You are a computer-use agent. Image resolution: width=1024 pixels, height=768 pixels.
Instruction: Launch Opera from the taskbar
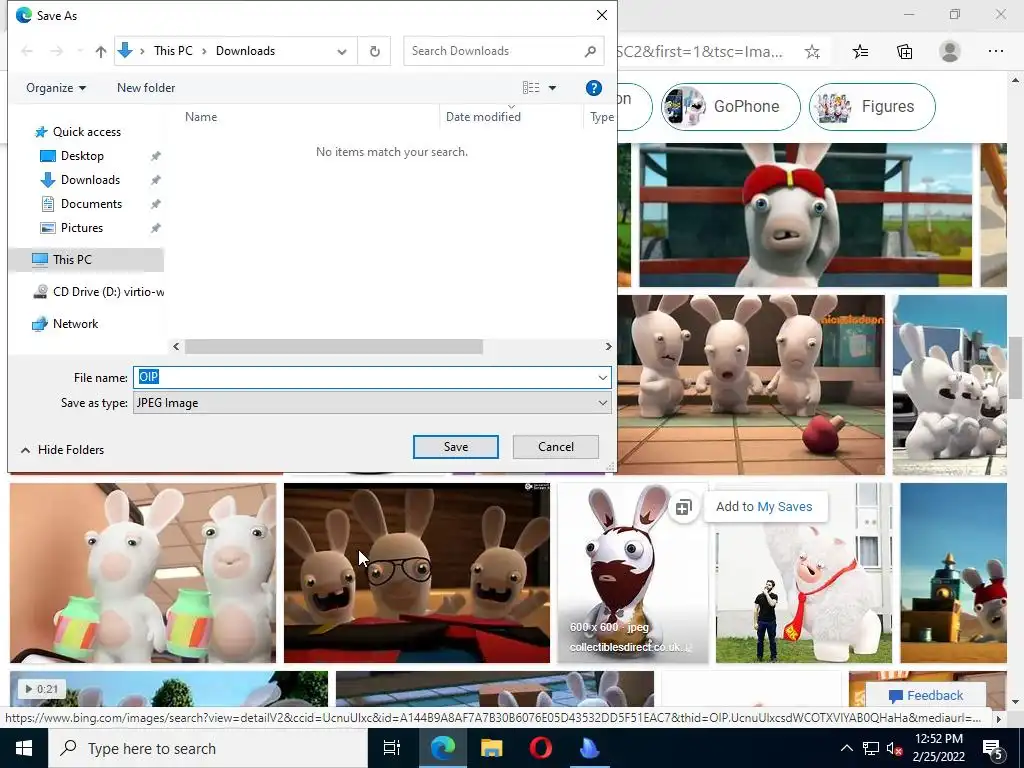(540, 748)
